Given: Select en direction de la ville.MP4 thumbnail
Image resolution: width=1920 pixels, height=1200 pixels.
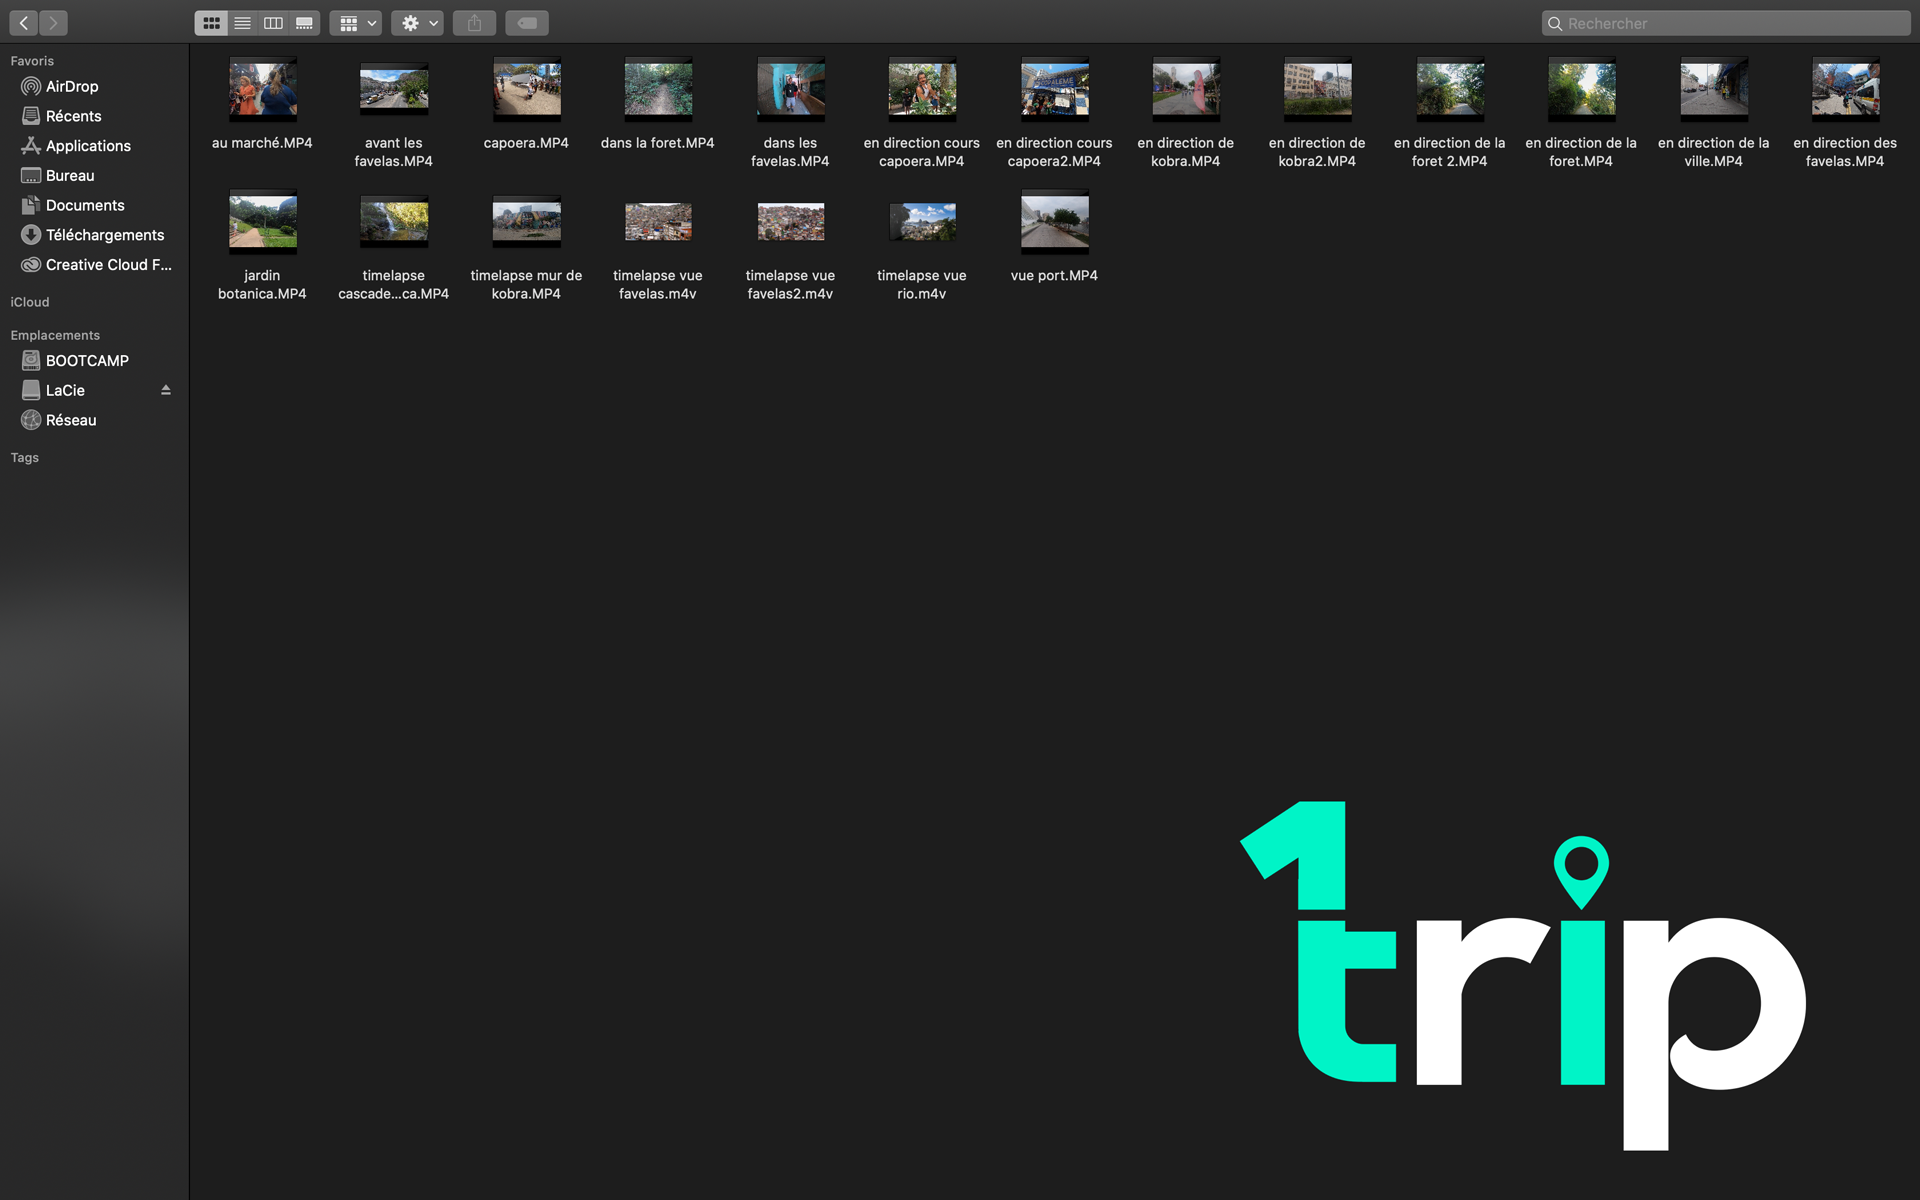Looking at the screenshot, I should pyautogui.click(x=1714, y=88).
